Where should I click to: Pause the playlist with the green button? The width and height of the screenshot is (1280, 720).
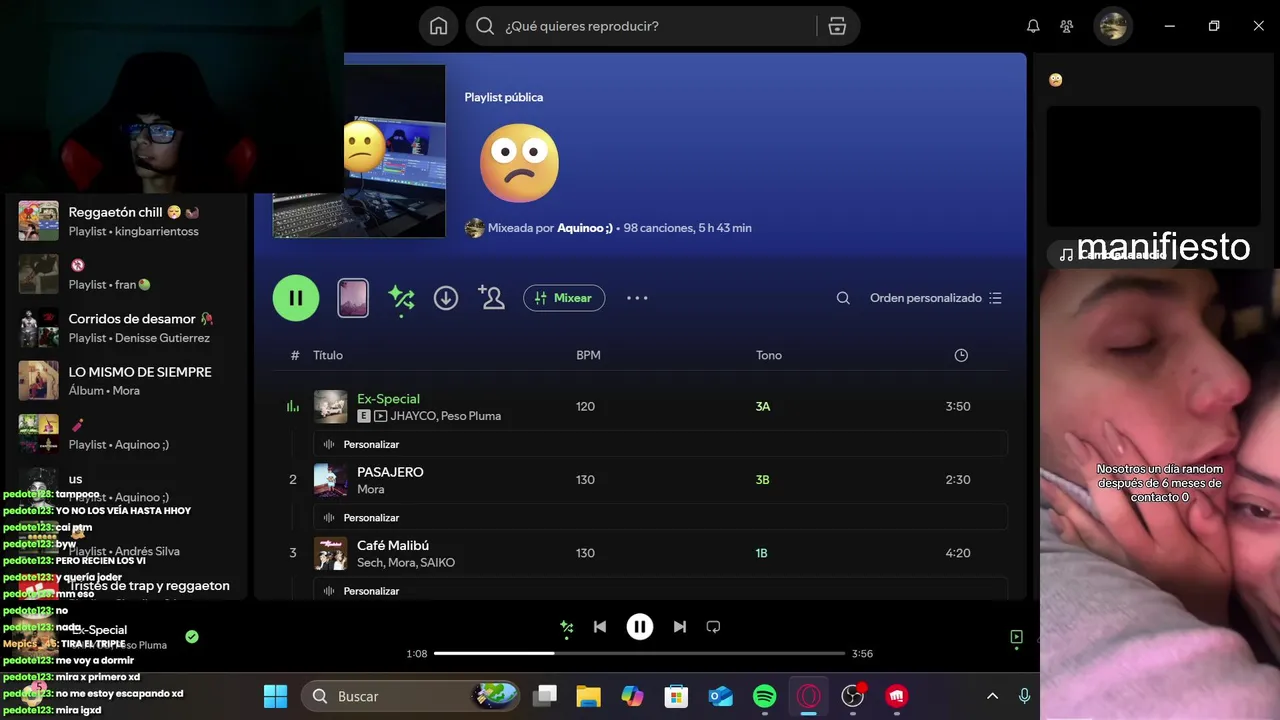[296, 298]
